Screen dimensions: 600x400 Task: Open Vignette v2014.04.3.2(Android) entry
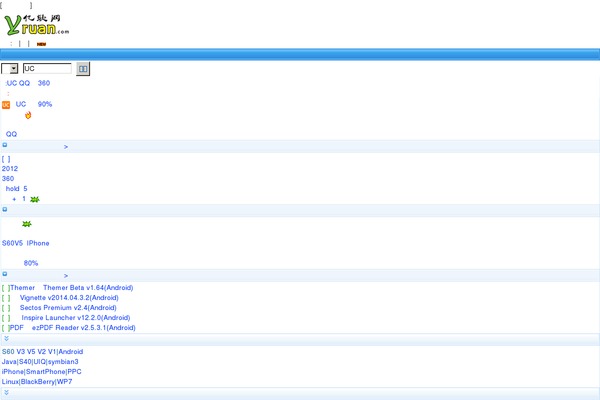pyautogui.click(x=69, y=297)
